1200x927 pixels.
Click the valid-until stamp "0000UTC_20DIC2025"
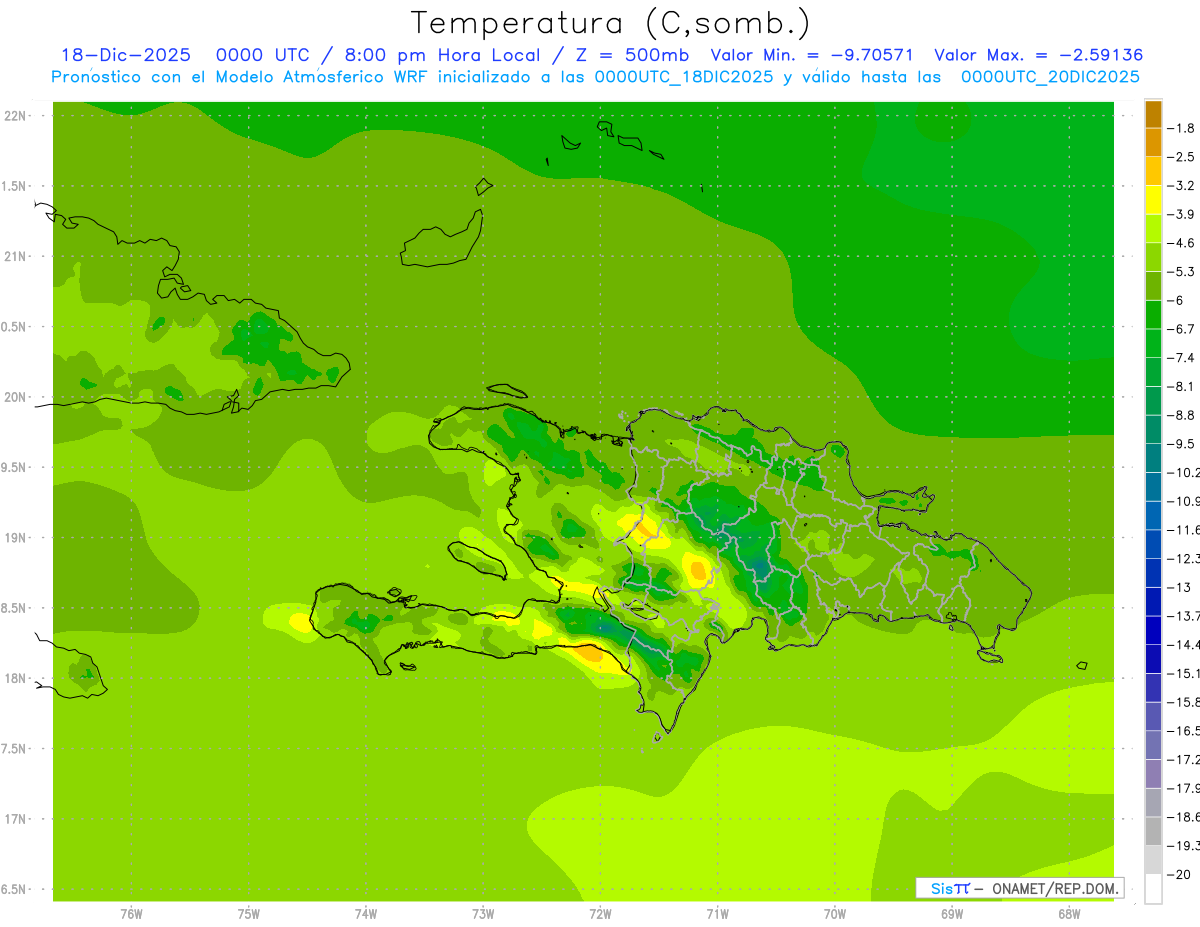tap(1050, 77)
